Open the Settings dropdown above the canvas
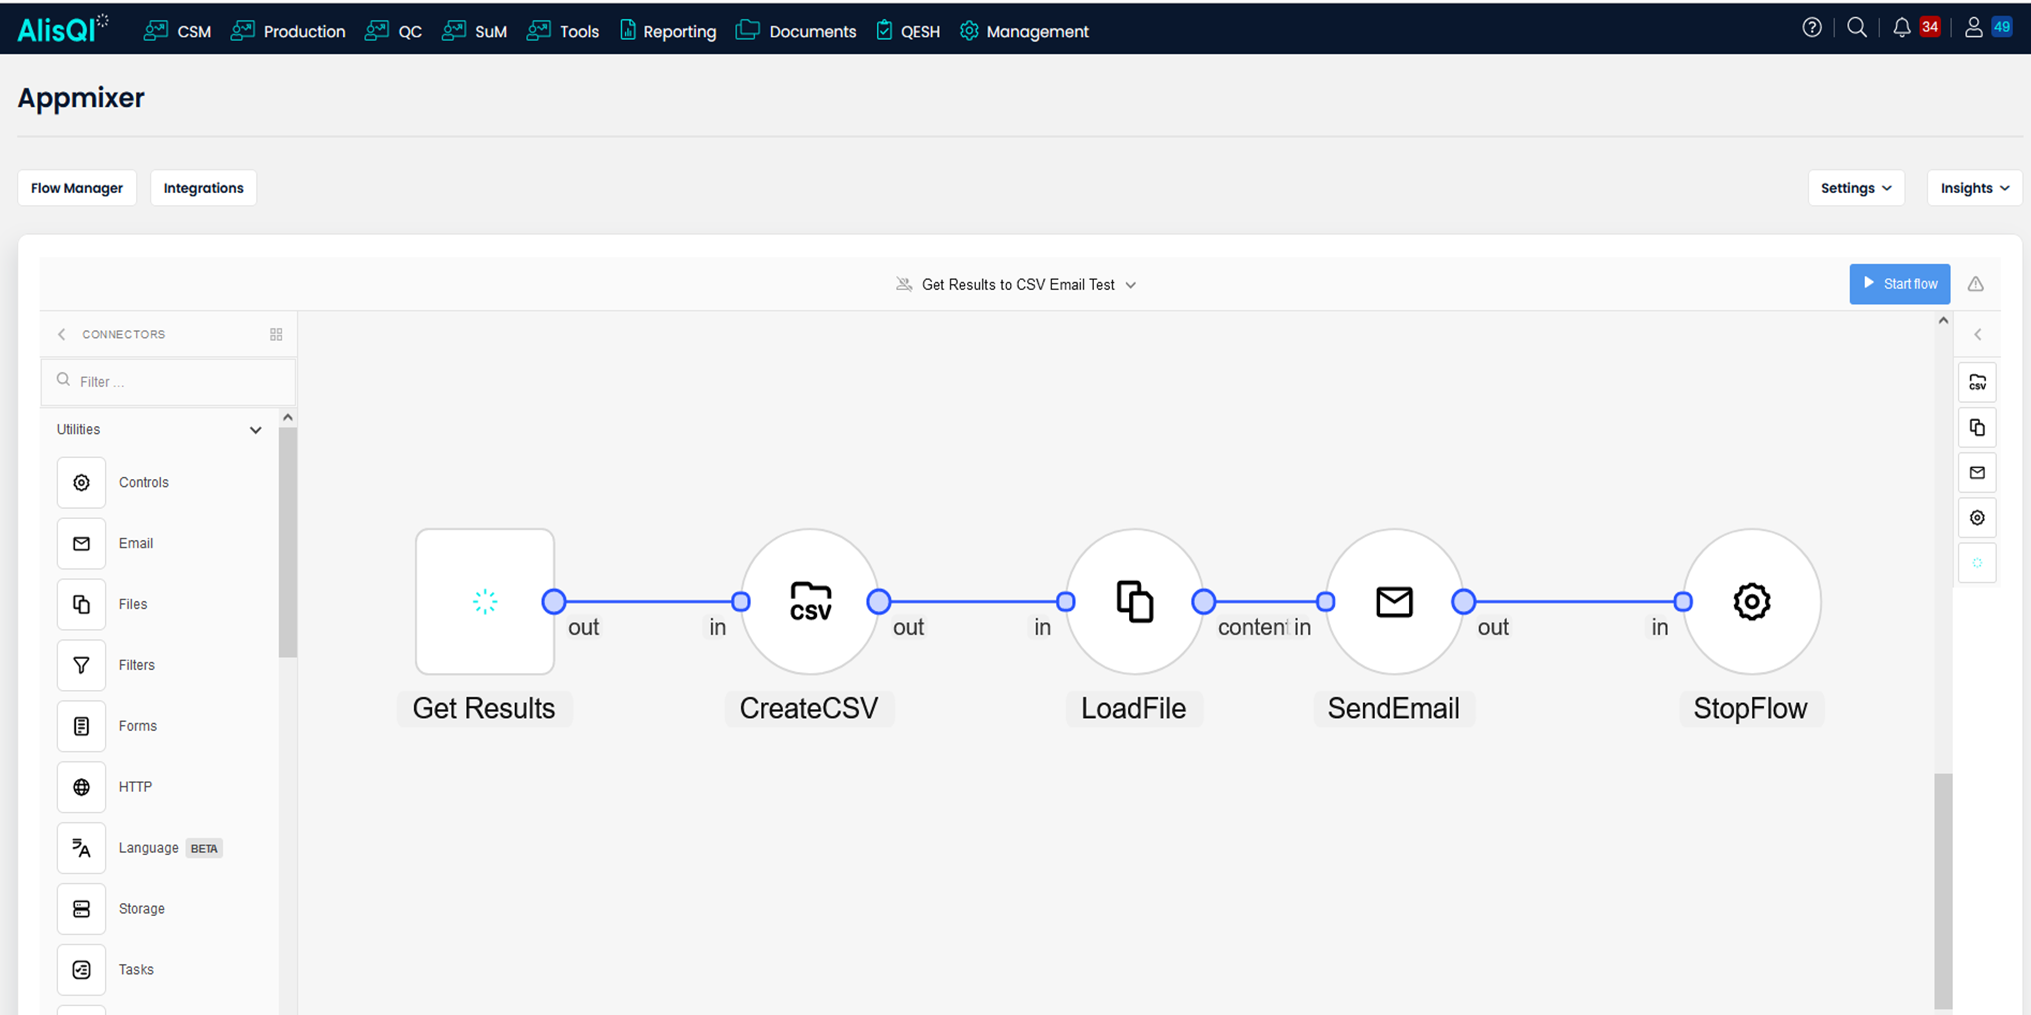The image size is (2031, 1015). click(x=1856, y=188)
